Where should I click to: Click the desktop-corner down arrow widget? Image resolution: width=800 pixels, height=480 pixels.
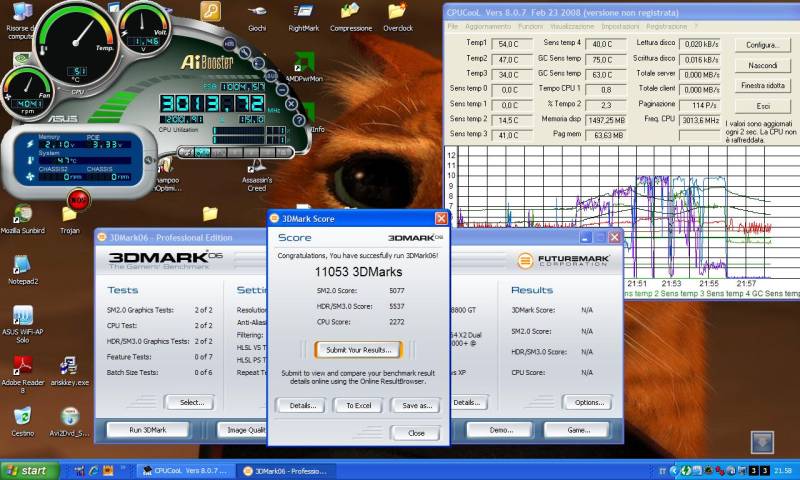(x=762, y=442)
